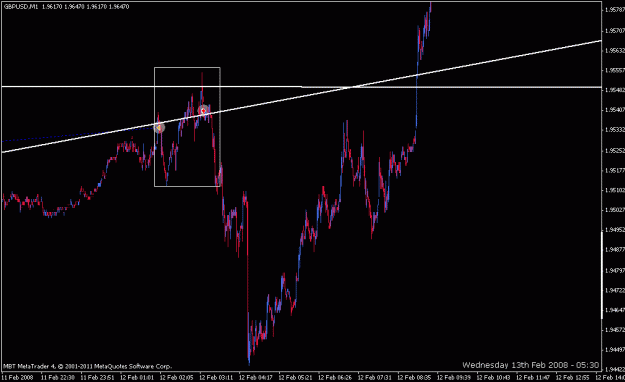
Task: Click the '12 Feb 08:35' time axis label
Action: 414,377
